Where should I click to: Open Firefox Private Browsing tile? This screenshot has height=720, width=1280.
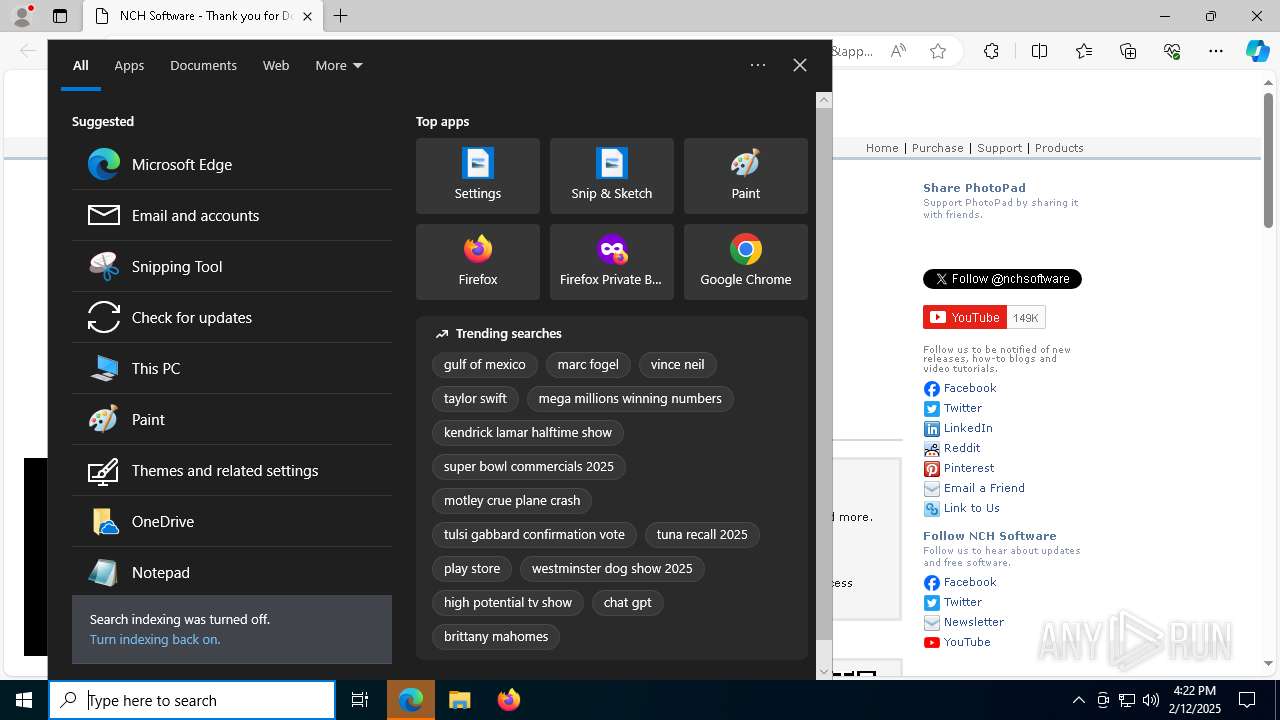click(612, 262)
